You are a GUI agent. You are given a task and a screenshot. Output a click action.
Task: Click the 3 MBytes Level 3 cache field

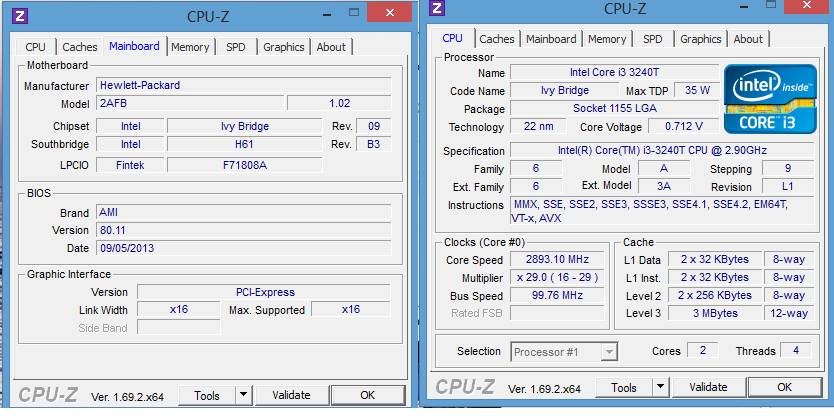point(714,313)
